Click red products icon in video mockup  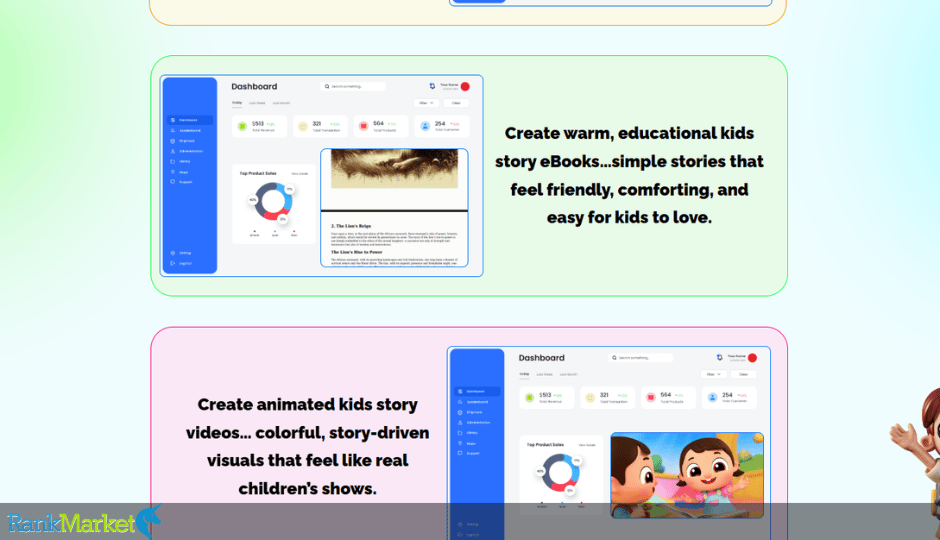click(650, 397)
